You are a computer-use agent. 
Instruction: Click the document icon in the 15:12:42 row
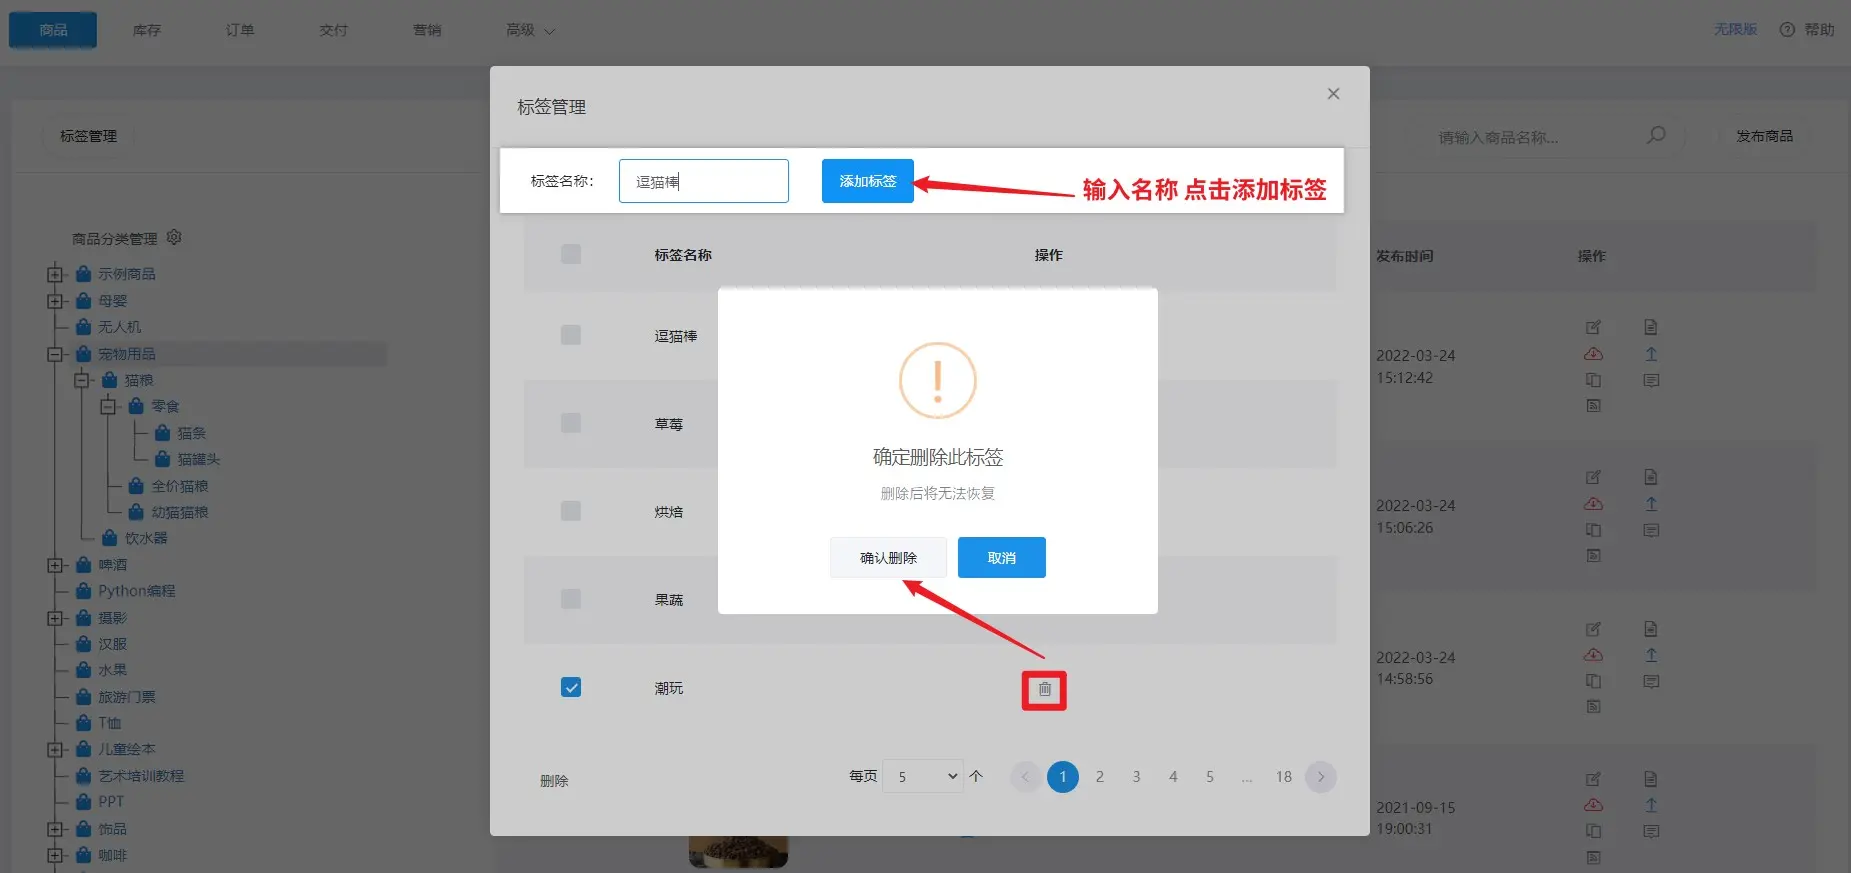click(x=1651, y=327)
